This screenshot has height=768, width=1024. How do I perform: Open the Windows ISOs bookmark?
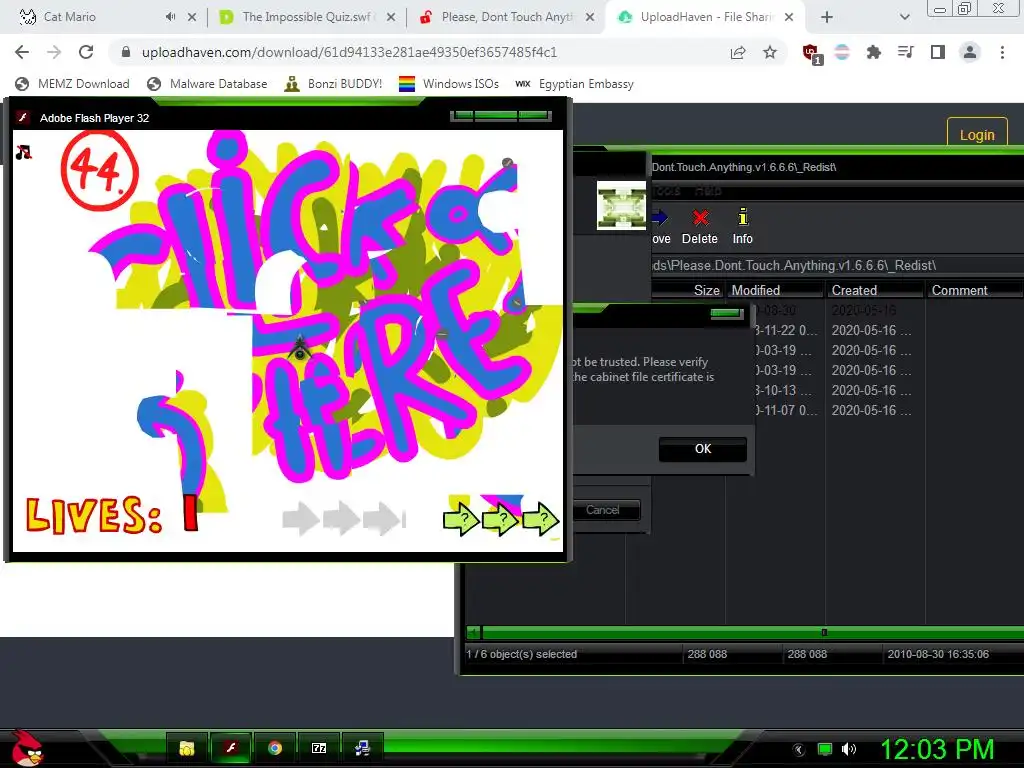point(449,84)
